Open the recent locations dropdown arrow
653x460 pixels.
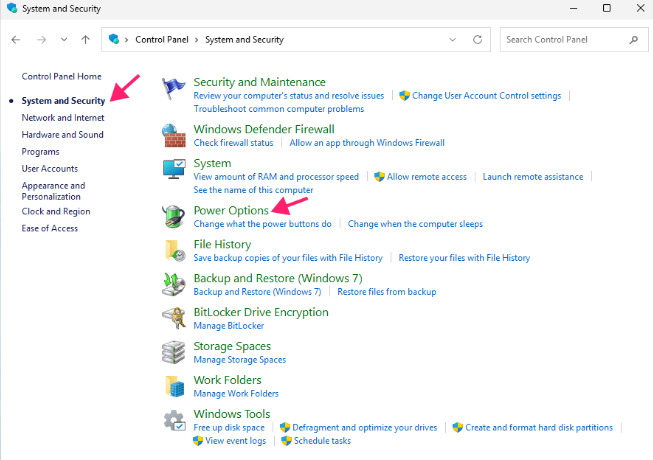click(64, 40)
